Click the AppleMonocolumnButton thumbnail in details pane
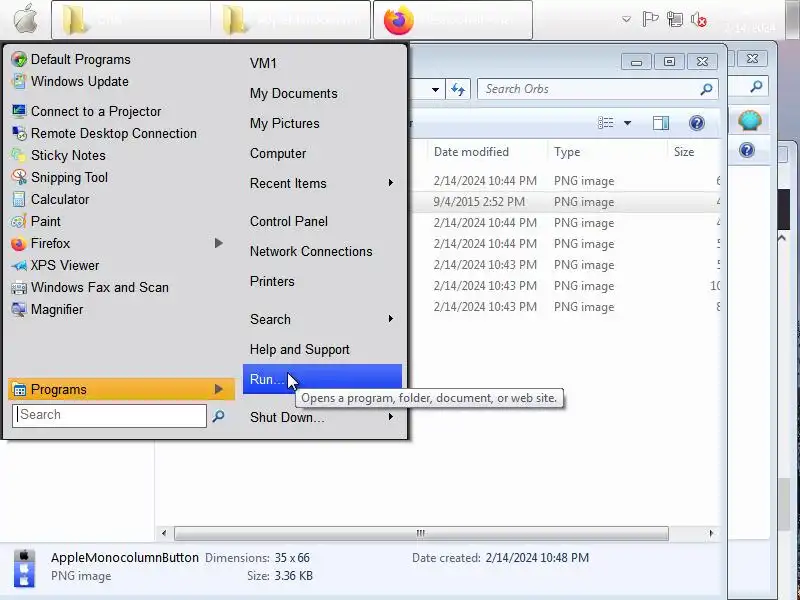The height and width of the screenshot is (600, 800). tap(24, 567)
